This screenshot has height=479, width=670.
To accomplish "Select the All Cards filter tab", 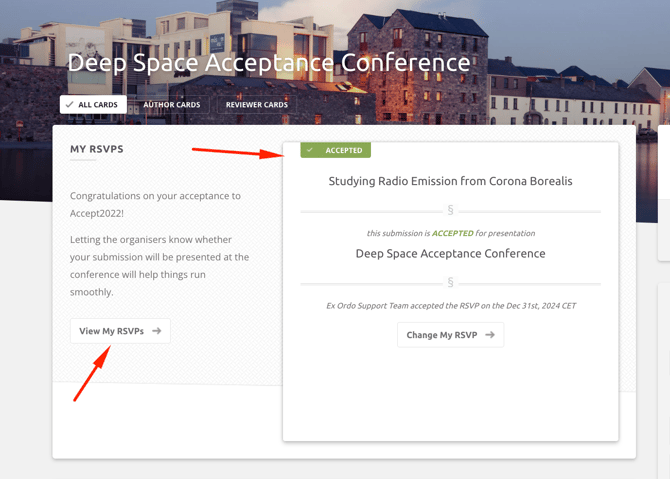I will click(92, 105).
